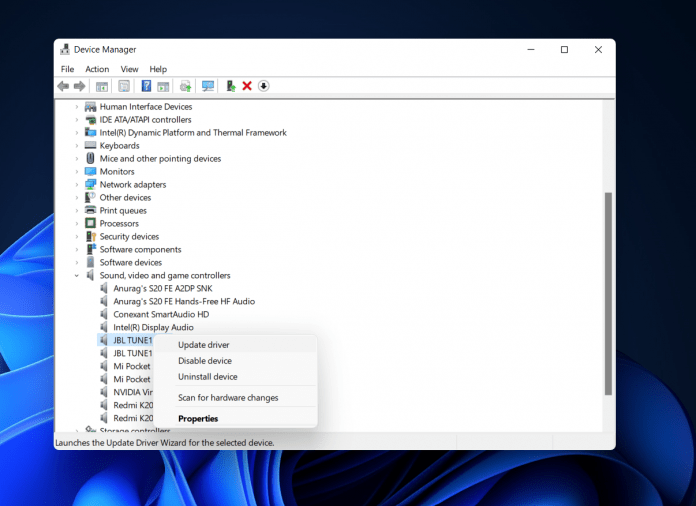The image size is (696, 506).
Task: Click the Device Manager title bar icon
Action: pyautogui.click(x=65, y=49)
